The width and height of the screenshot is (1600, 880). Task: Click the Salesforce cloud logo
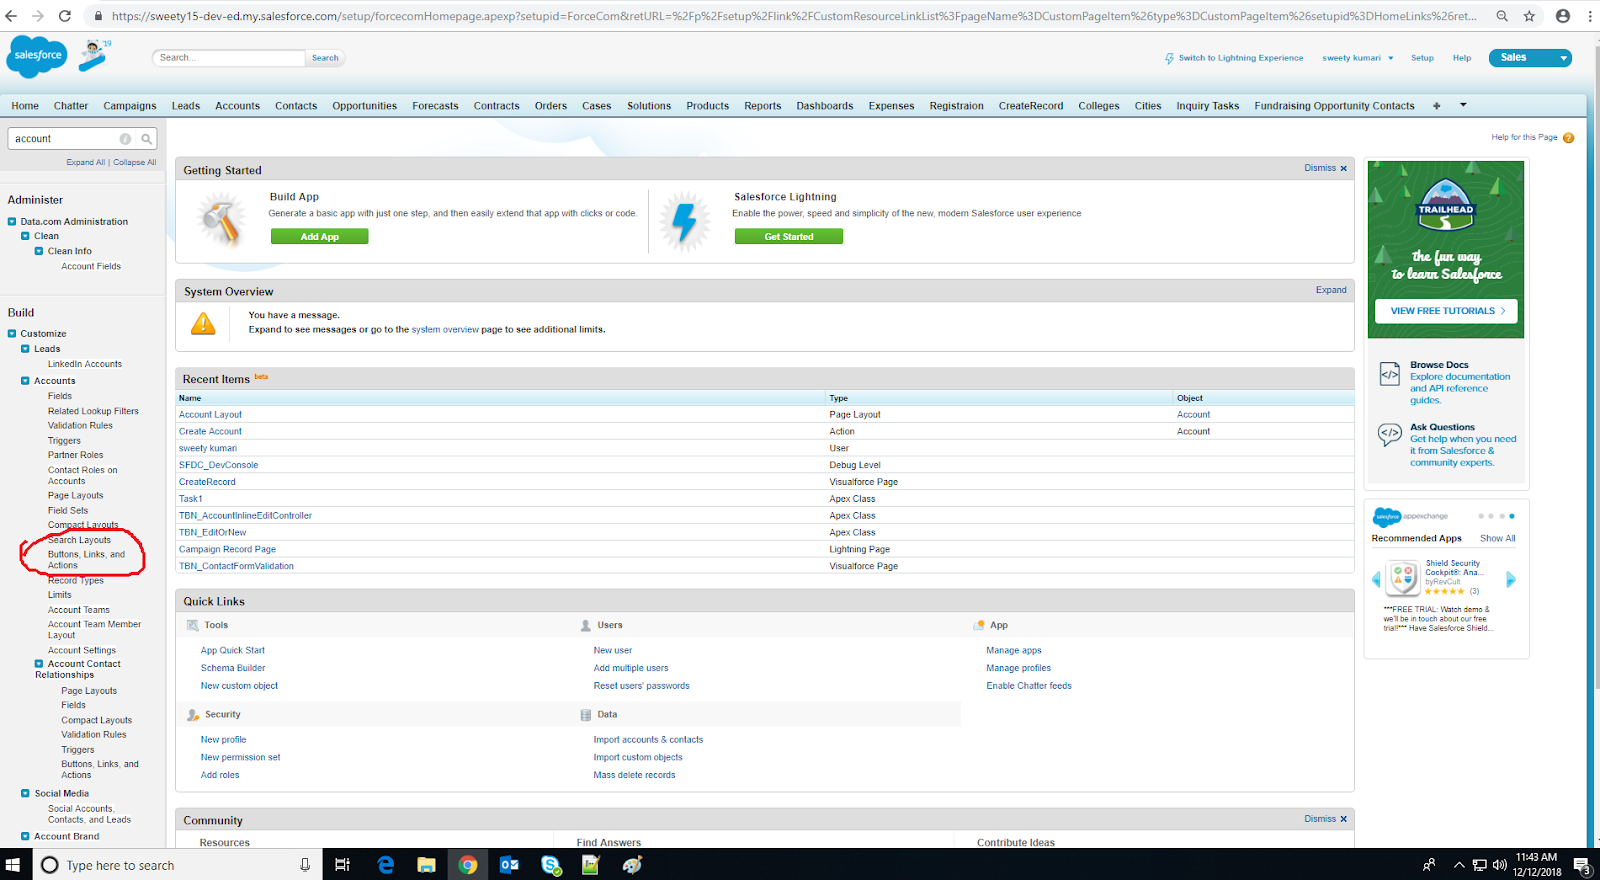(38, 56)
